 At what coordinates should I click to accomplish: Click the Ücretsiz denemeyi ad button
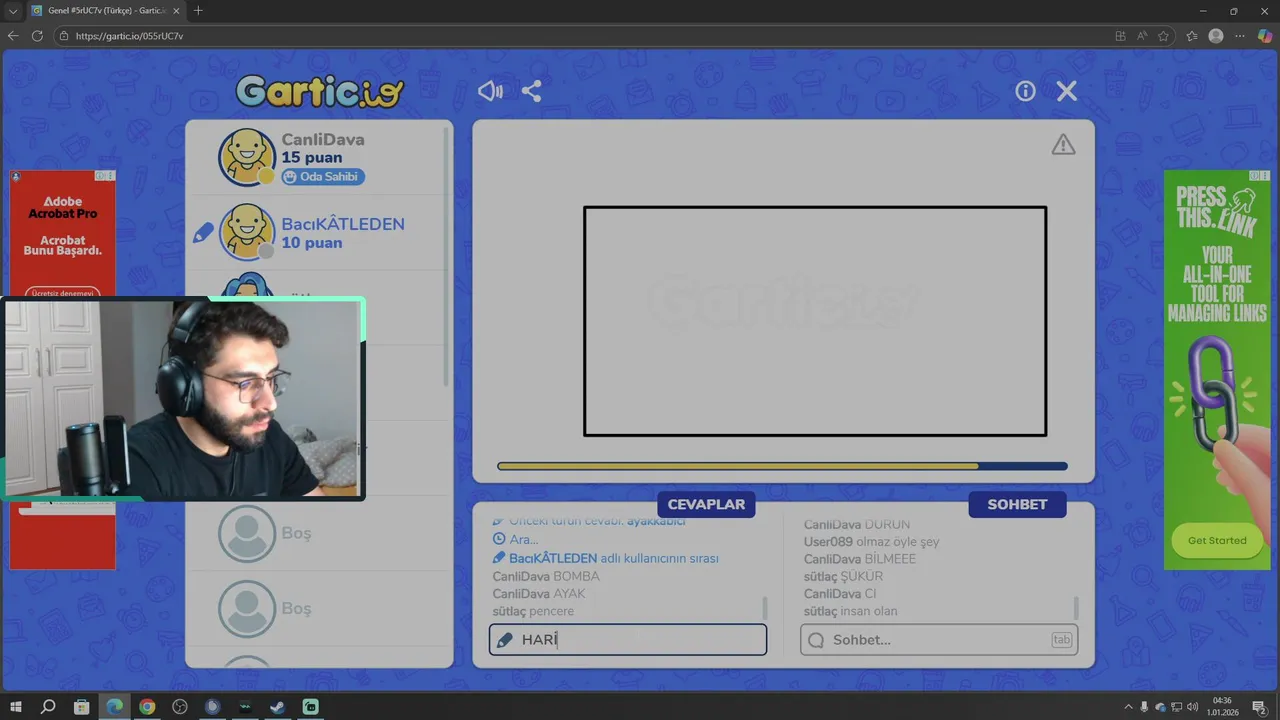pyautogui.click(x=63, y=293)
